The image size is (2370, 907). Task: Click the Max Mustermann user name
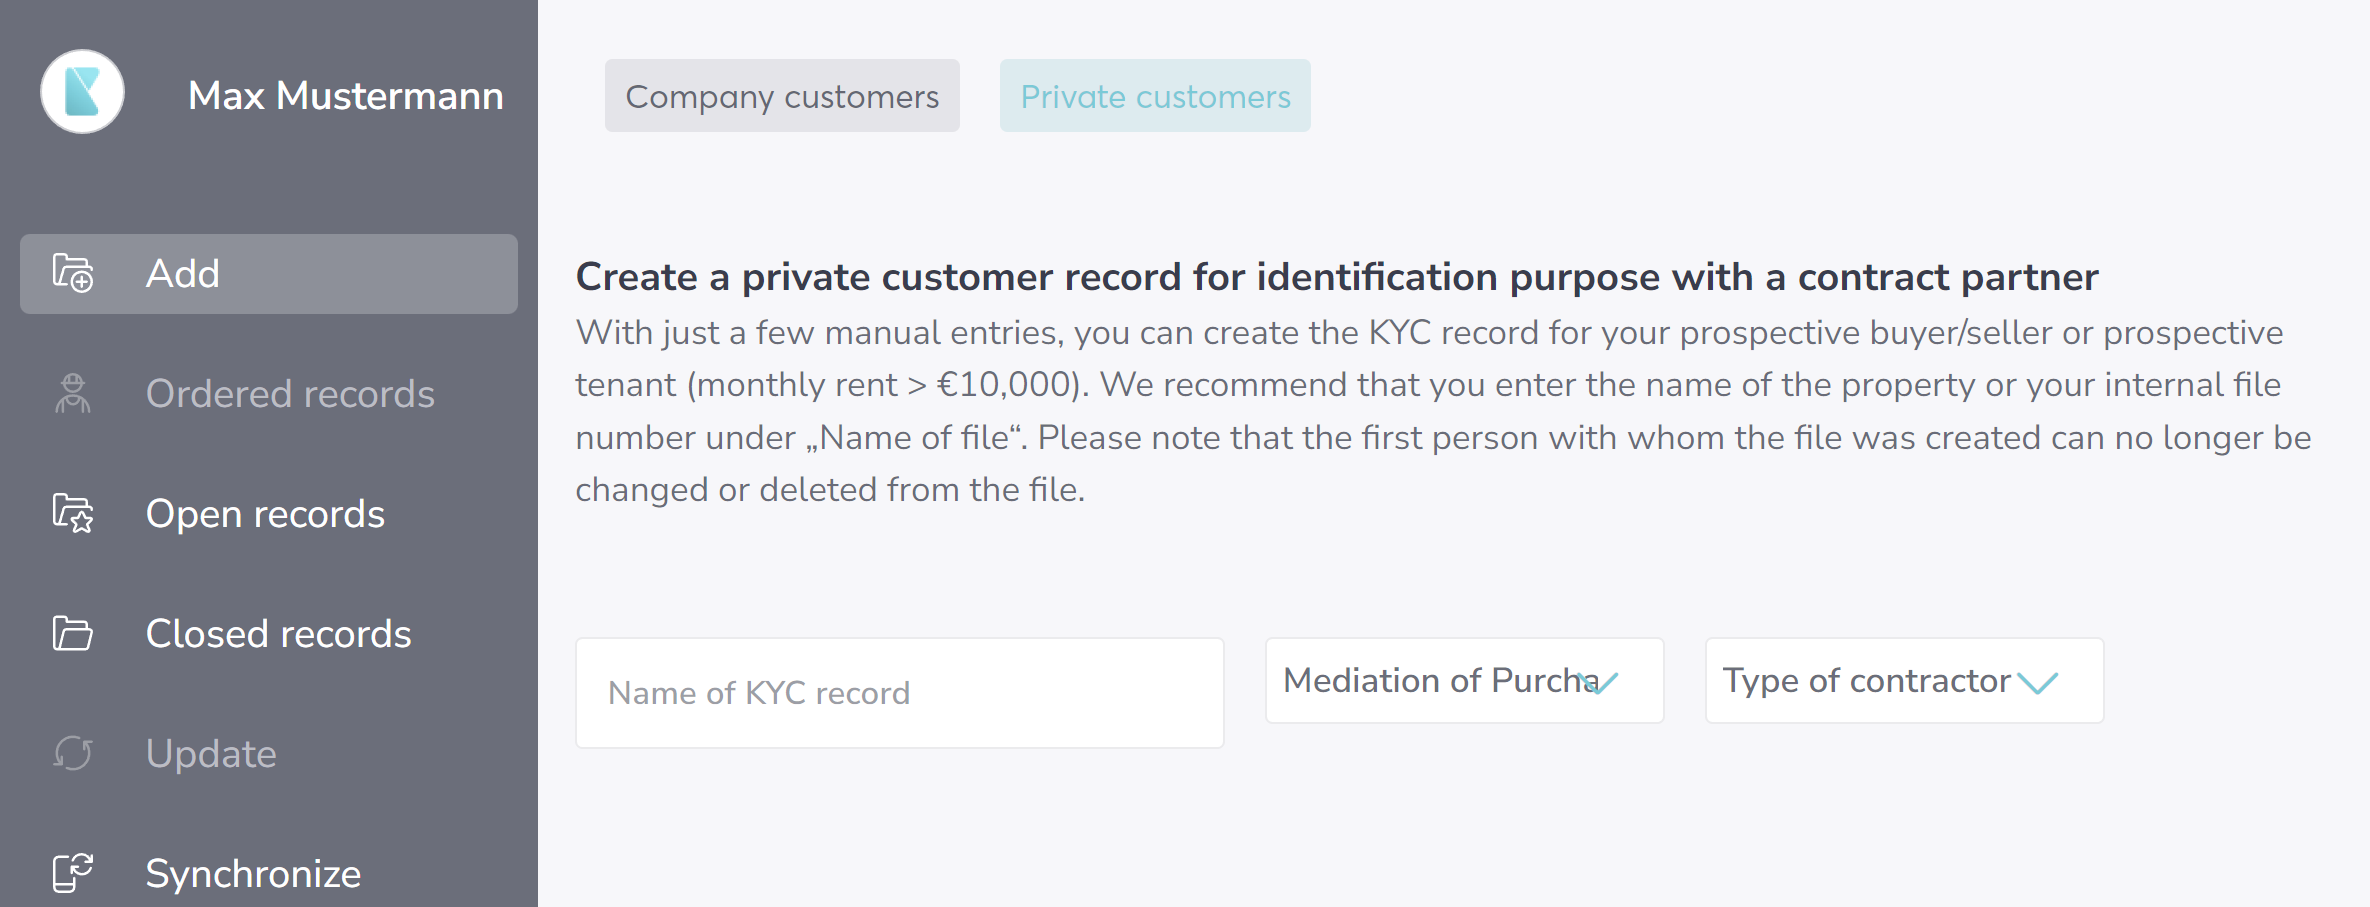345,96
